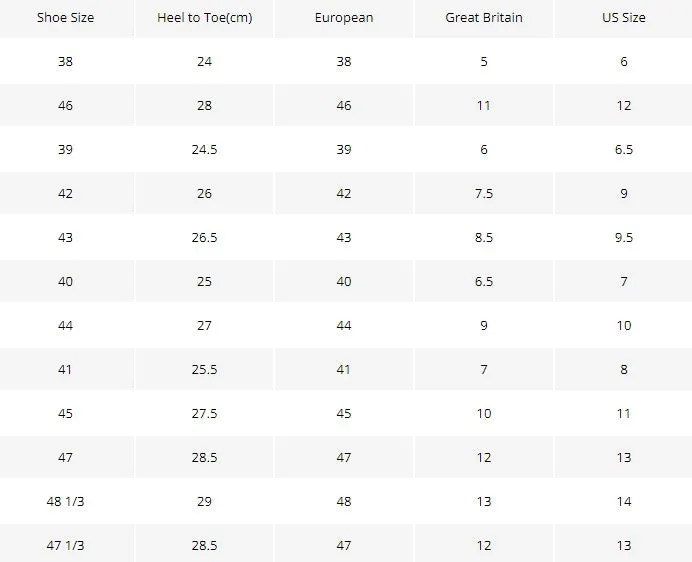
Task: Click the Heel to Toe(cm) header
Action: 204,18
